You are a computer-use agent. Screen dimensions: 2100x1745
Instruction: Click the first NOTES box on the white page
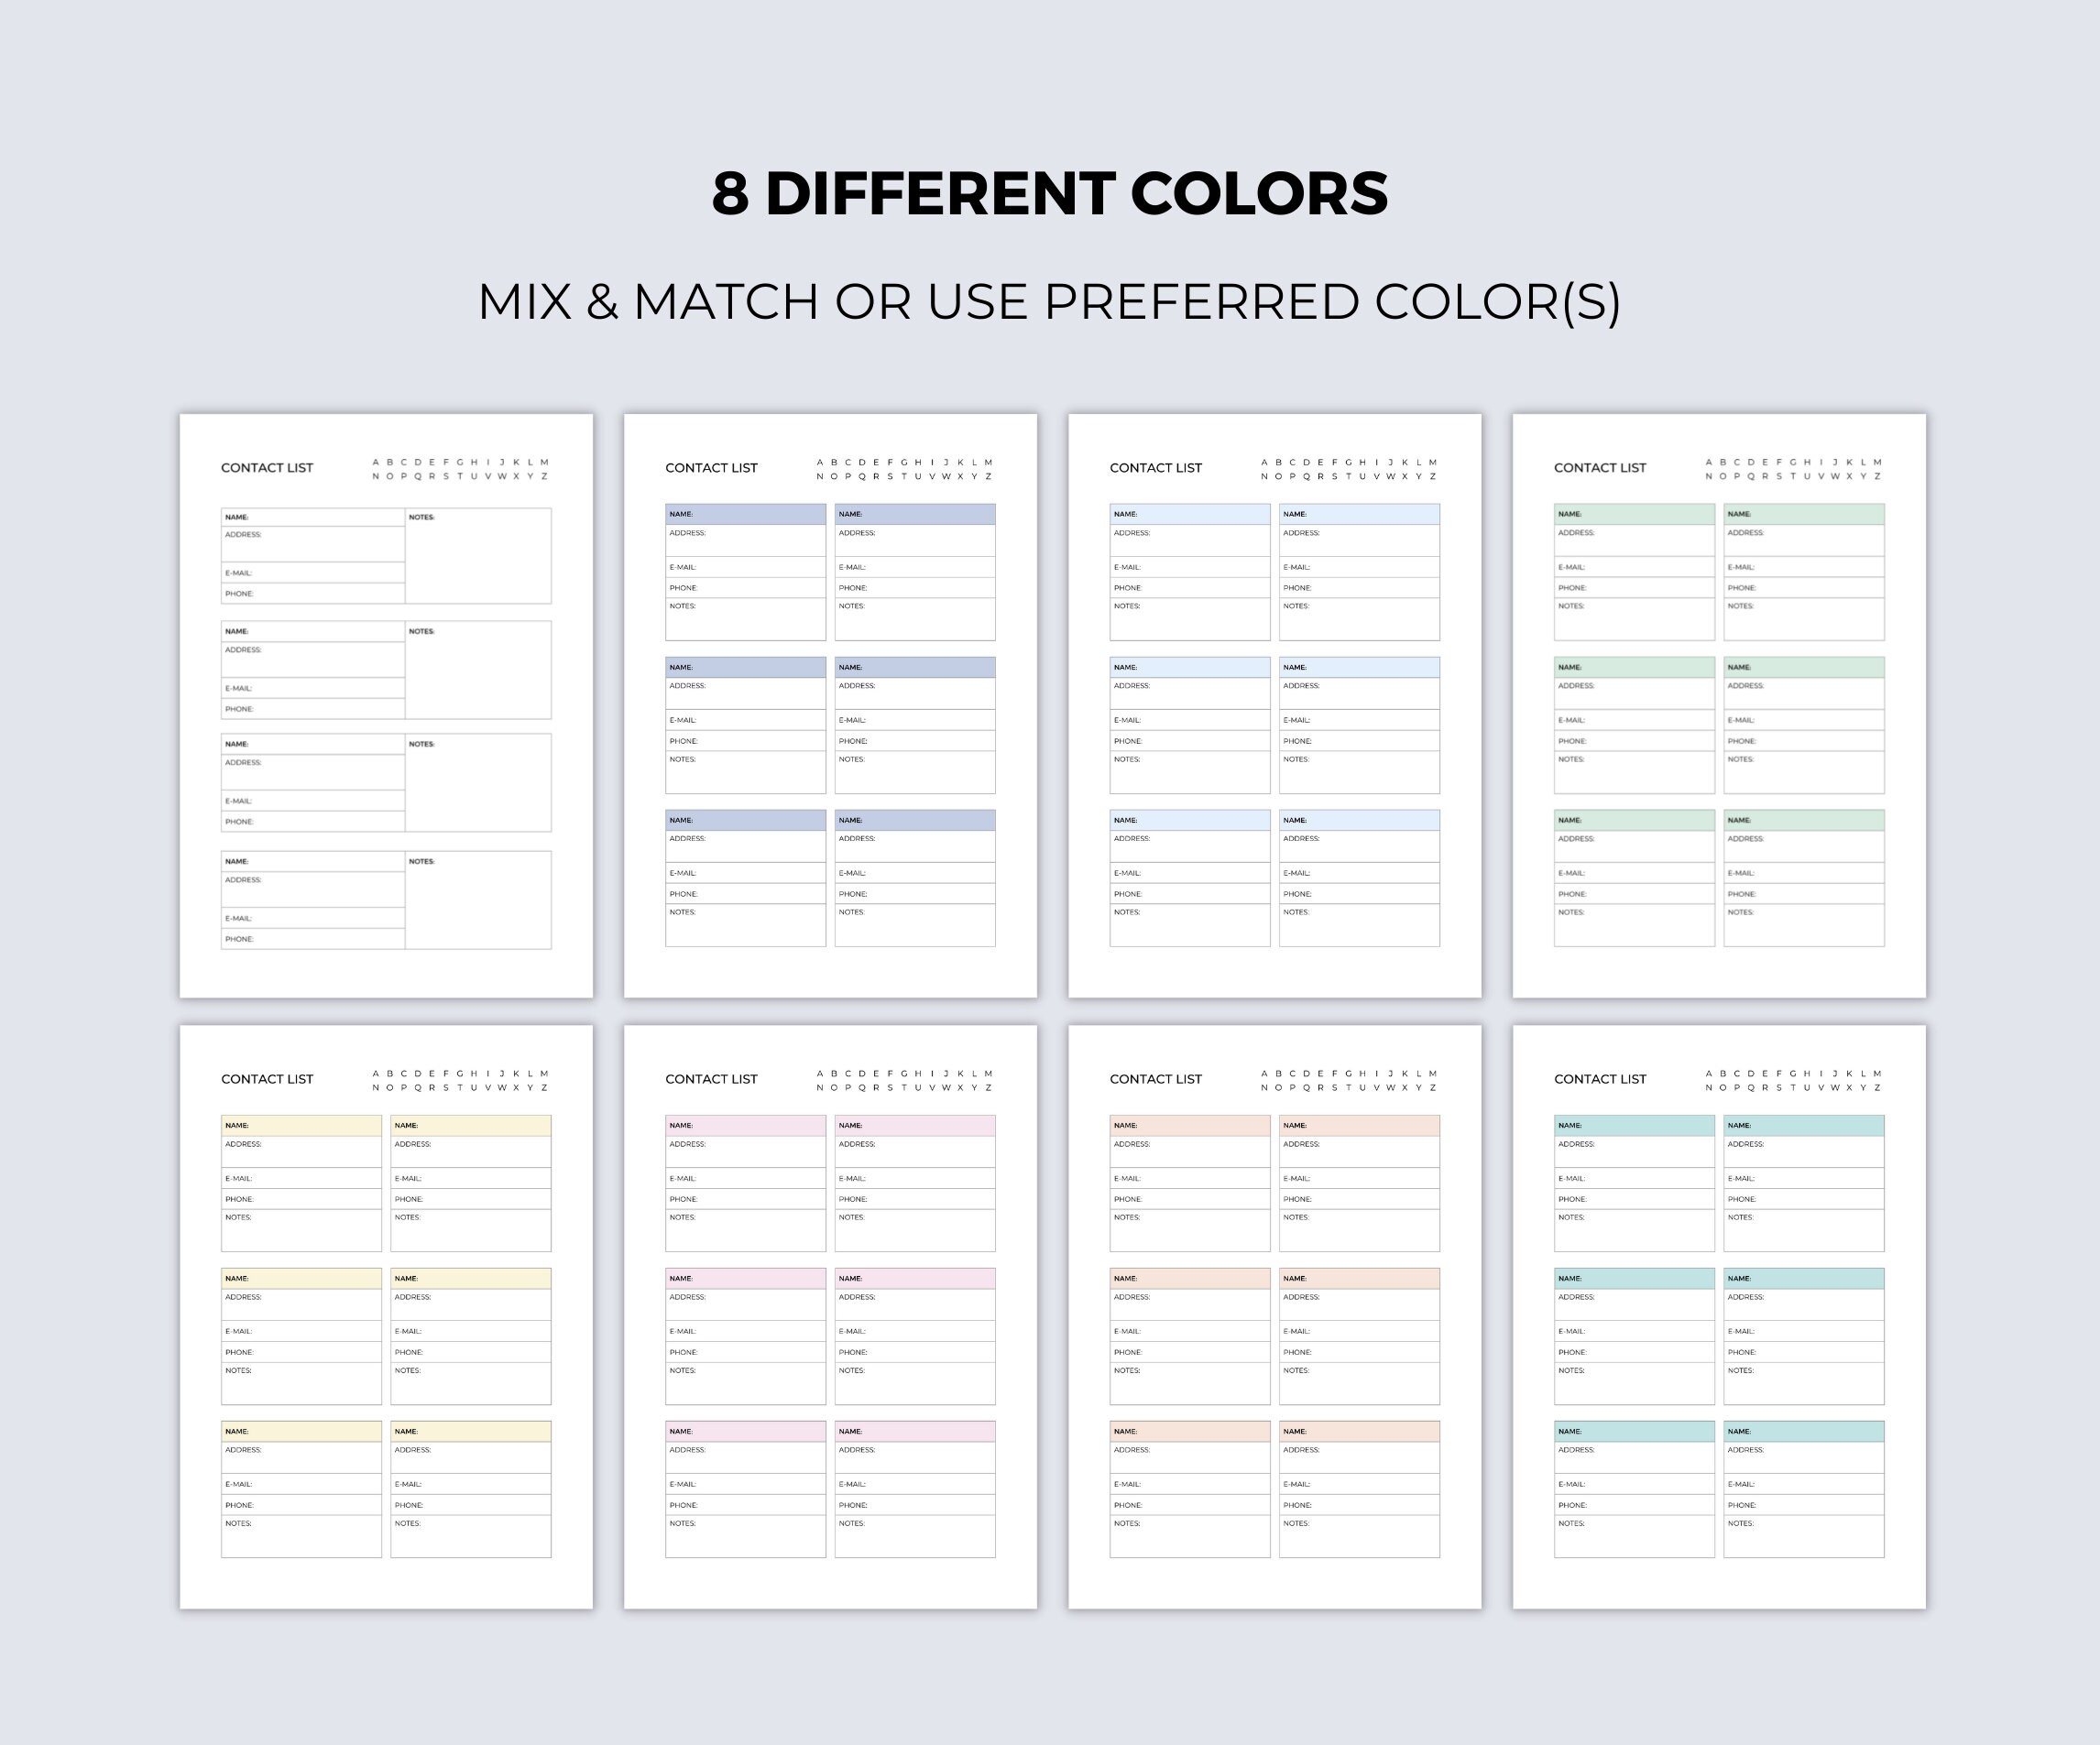(x=478, y=556)
